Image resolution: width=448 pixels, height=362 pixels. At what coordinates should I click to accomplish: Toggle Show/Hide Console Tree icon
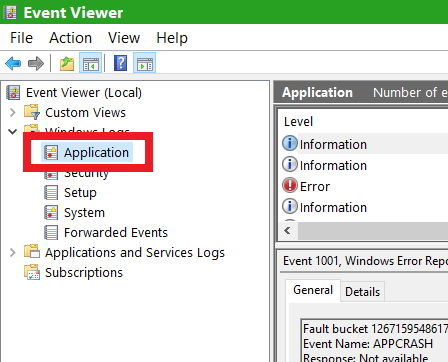(91, 63)
